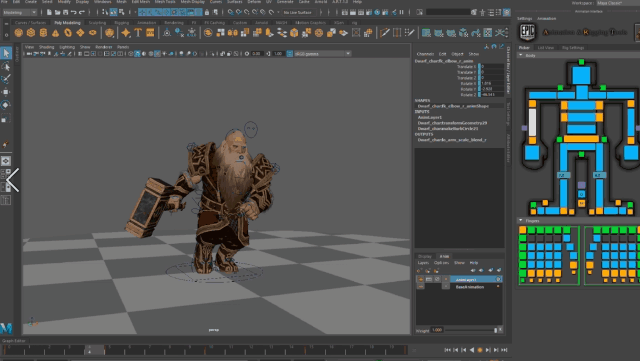Click the Pause Viewport icon in status line
This screenshot has height=361, width=640.
402,12
